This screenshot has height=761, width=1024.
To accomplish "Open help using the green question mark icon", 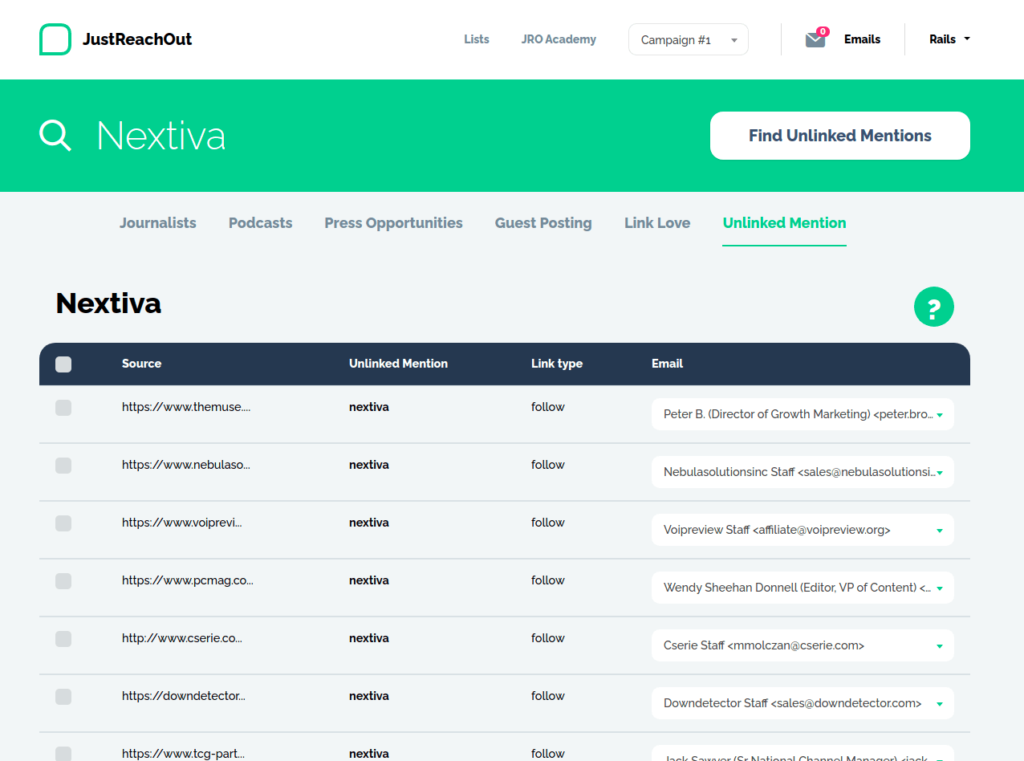I will tap(933, 306).
